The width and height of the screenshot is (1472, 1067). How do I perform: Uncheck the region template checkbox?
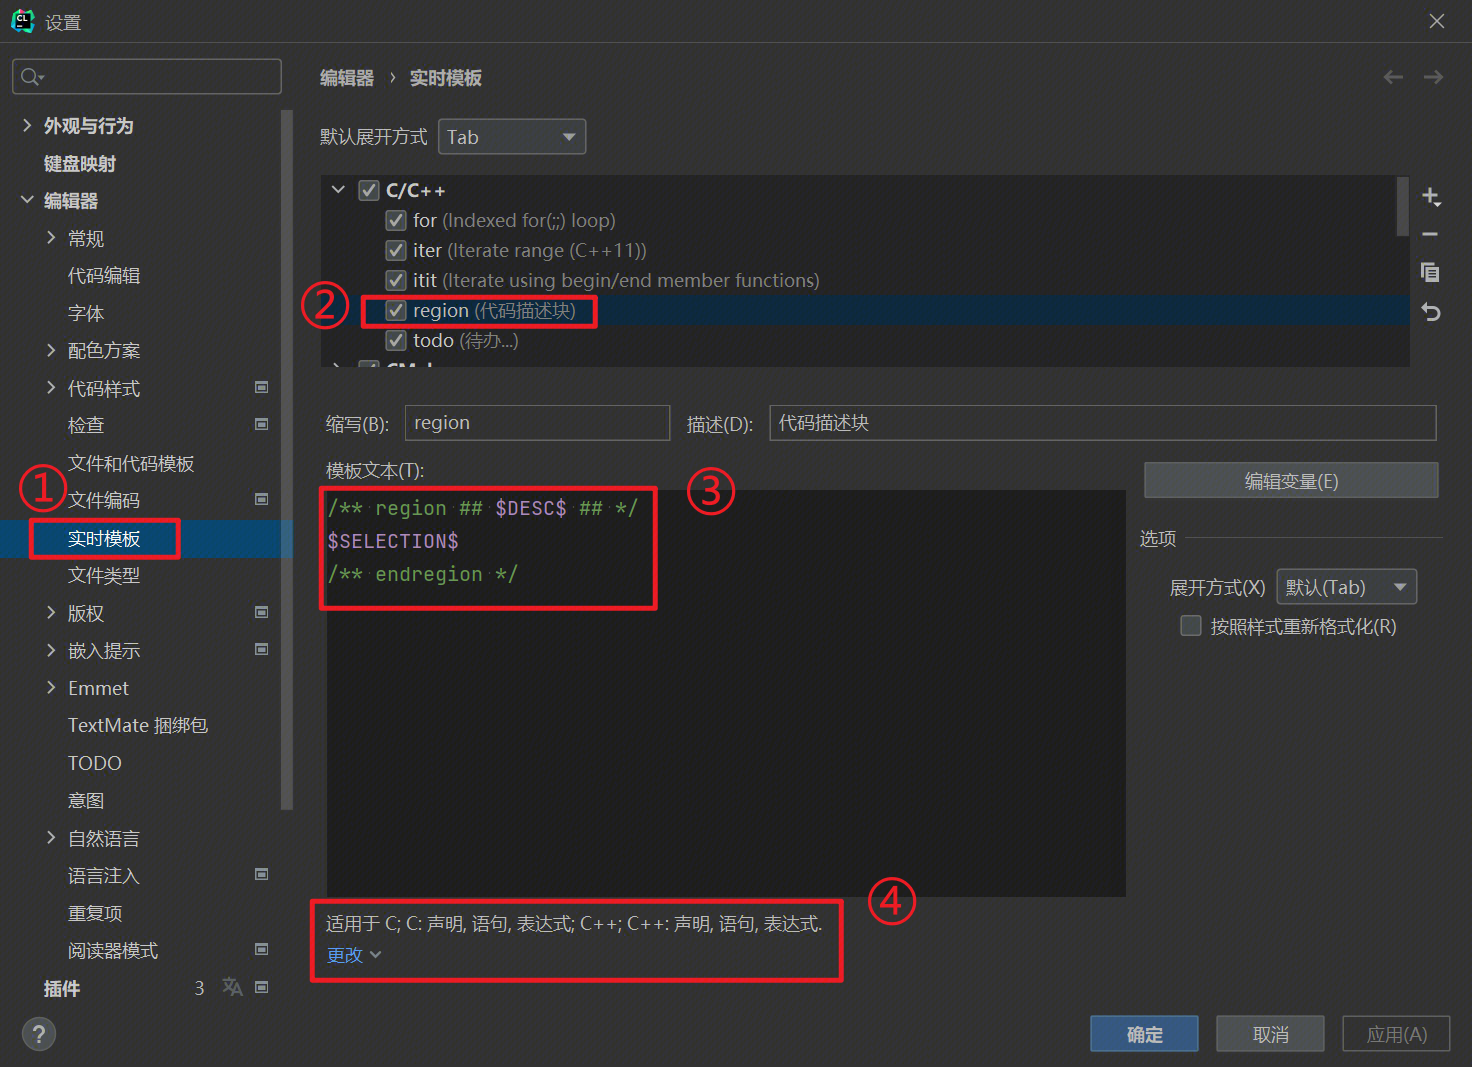coord(396,311)
